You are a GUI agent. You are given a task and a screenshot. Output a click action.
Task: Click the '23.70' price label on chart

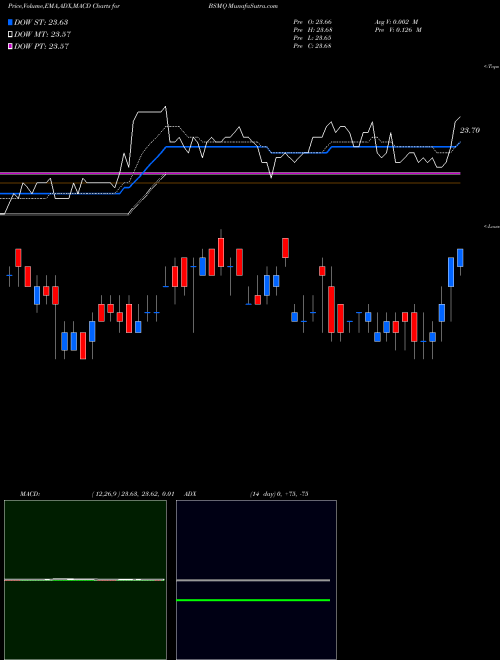(x=470, y=130)
